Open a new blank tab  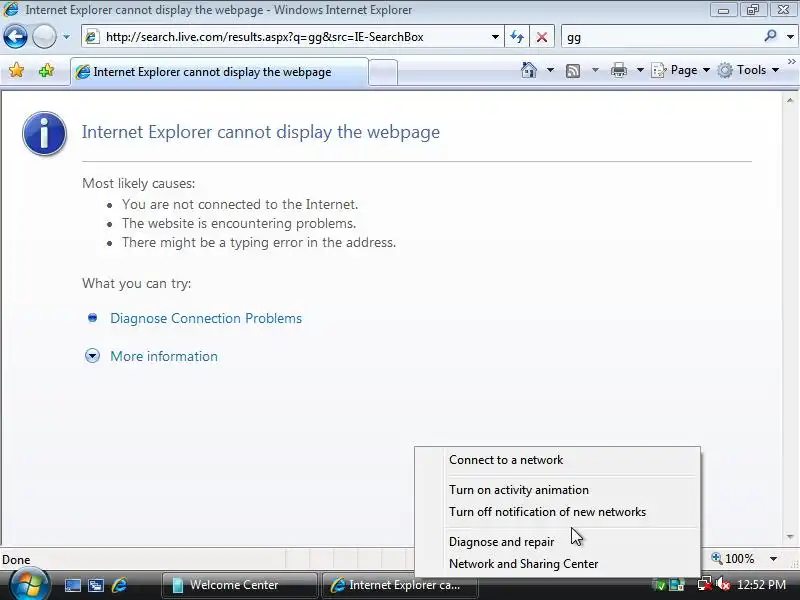point(383,72)
